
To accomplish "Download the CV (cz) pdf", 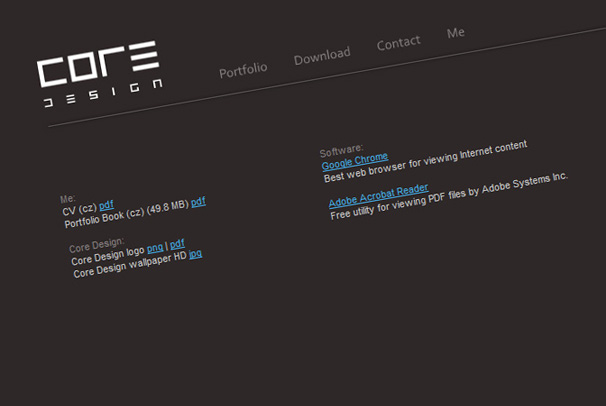I will 106,206.
